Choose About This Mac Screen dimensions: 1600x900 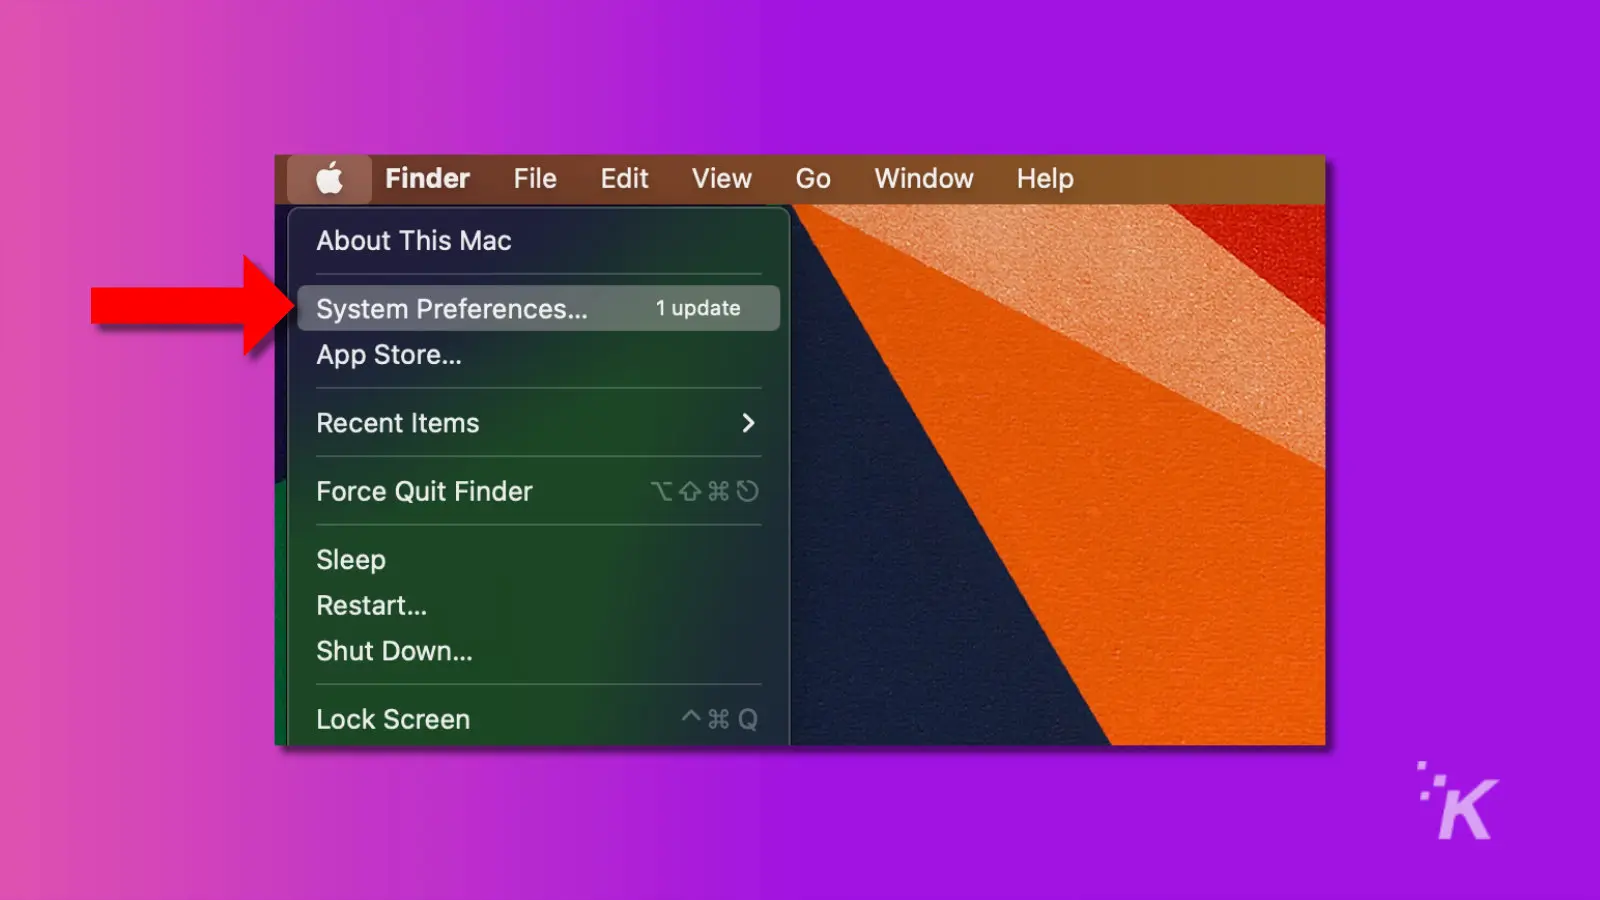(x=538, y=241)
